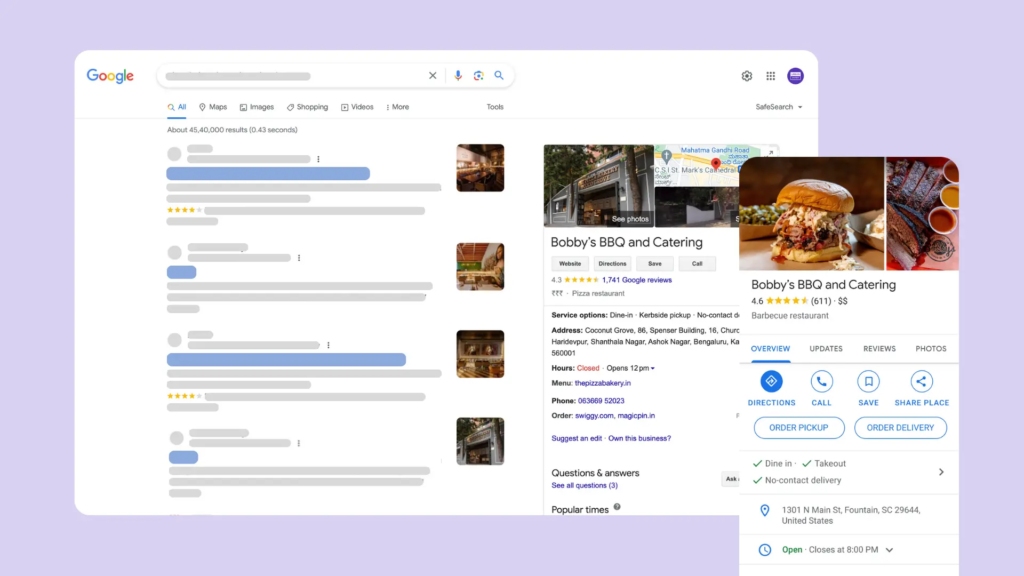Click the Save bookmark icon
1024x576 pixels.
[868, 381]
